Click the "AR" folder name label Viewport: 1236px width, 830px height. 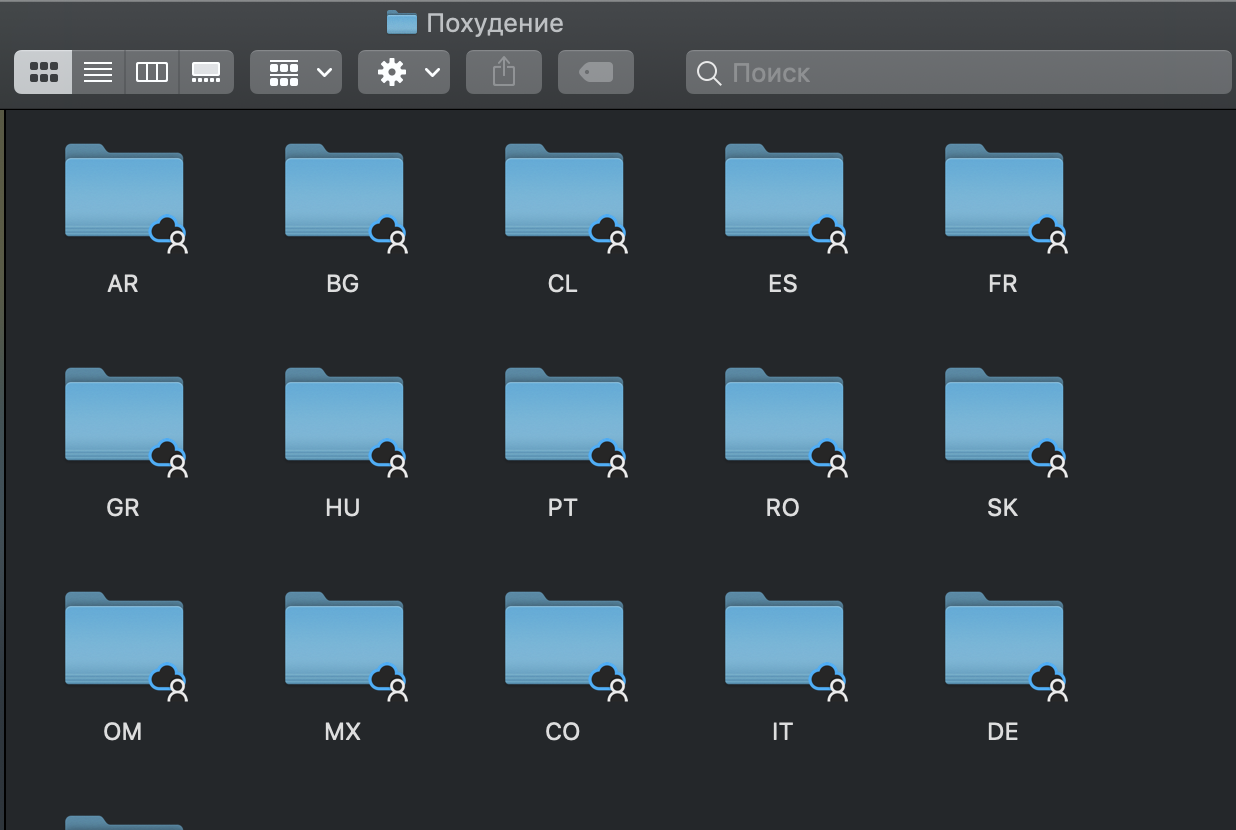(x=123, y=284)
